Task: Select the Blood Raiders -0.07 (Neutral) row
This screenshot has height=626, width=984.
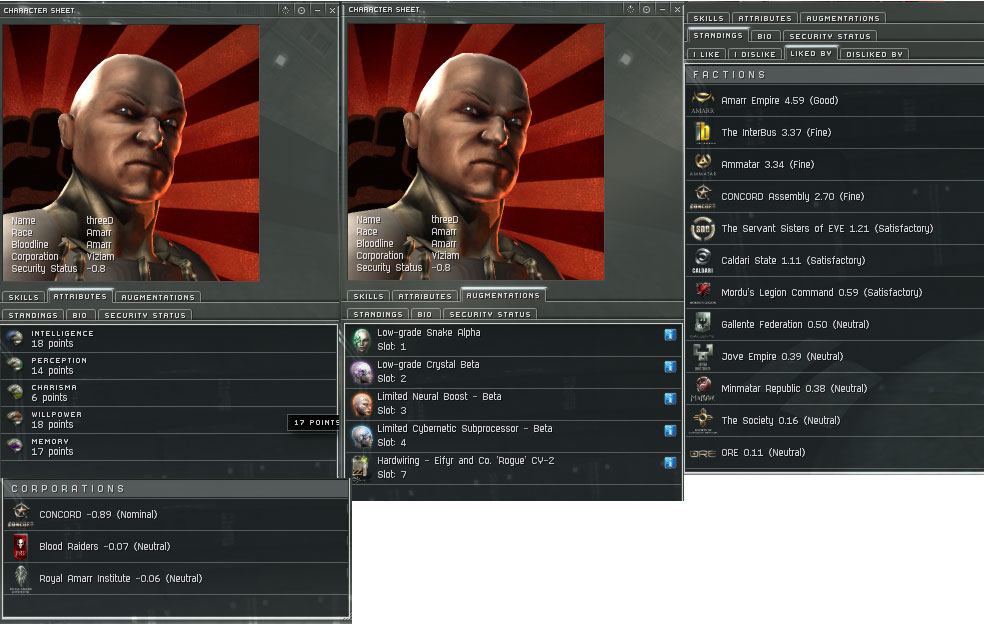Action: click(176, 547)
